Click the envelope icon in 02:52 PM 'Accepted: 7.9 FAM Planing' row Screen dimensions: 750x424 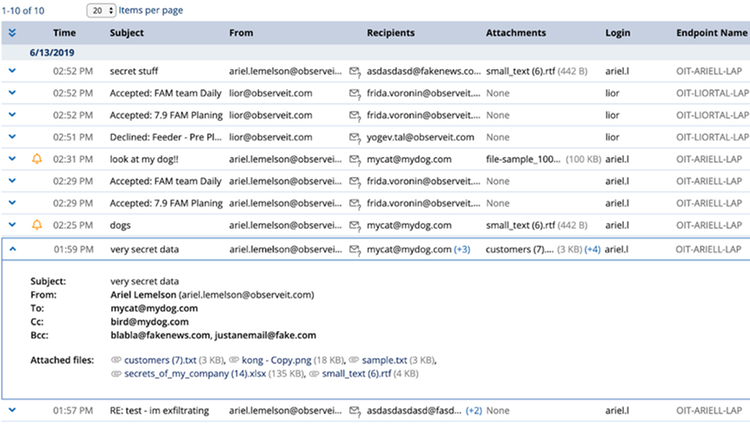354,116
